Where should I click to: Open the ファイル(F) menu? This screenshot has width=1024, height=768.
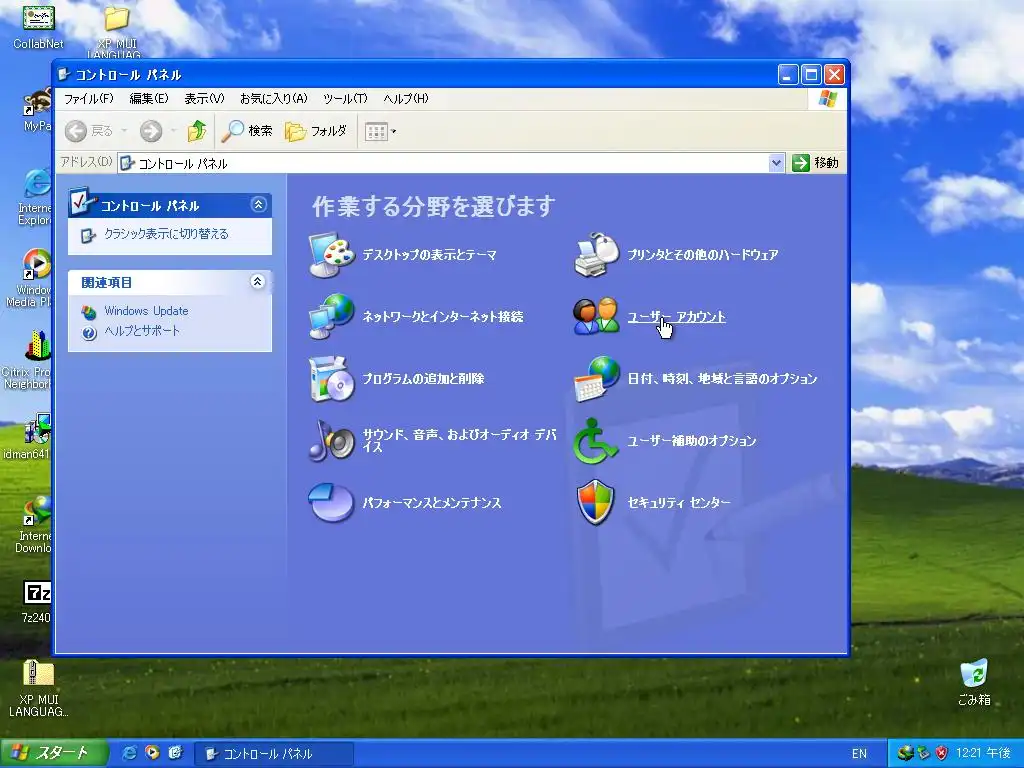coord(88,99)
